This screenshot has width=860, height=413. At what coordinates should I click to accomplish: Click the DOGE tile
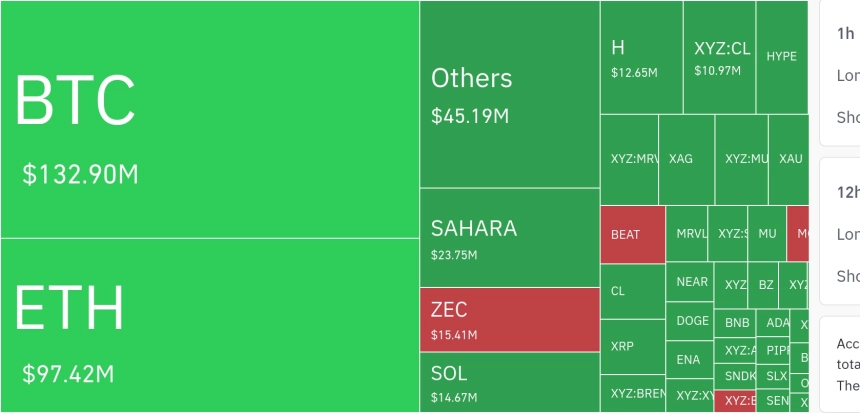[690, 321]
